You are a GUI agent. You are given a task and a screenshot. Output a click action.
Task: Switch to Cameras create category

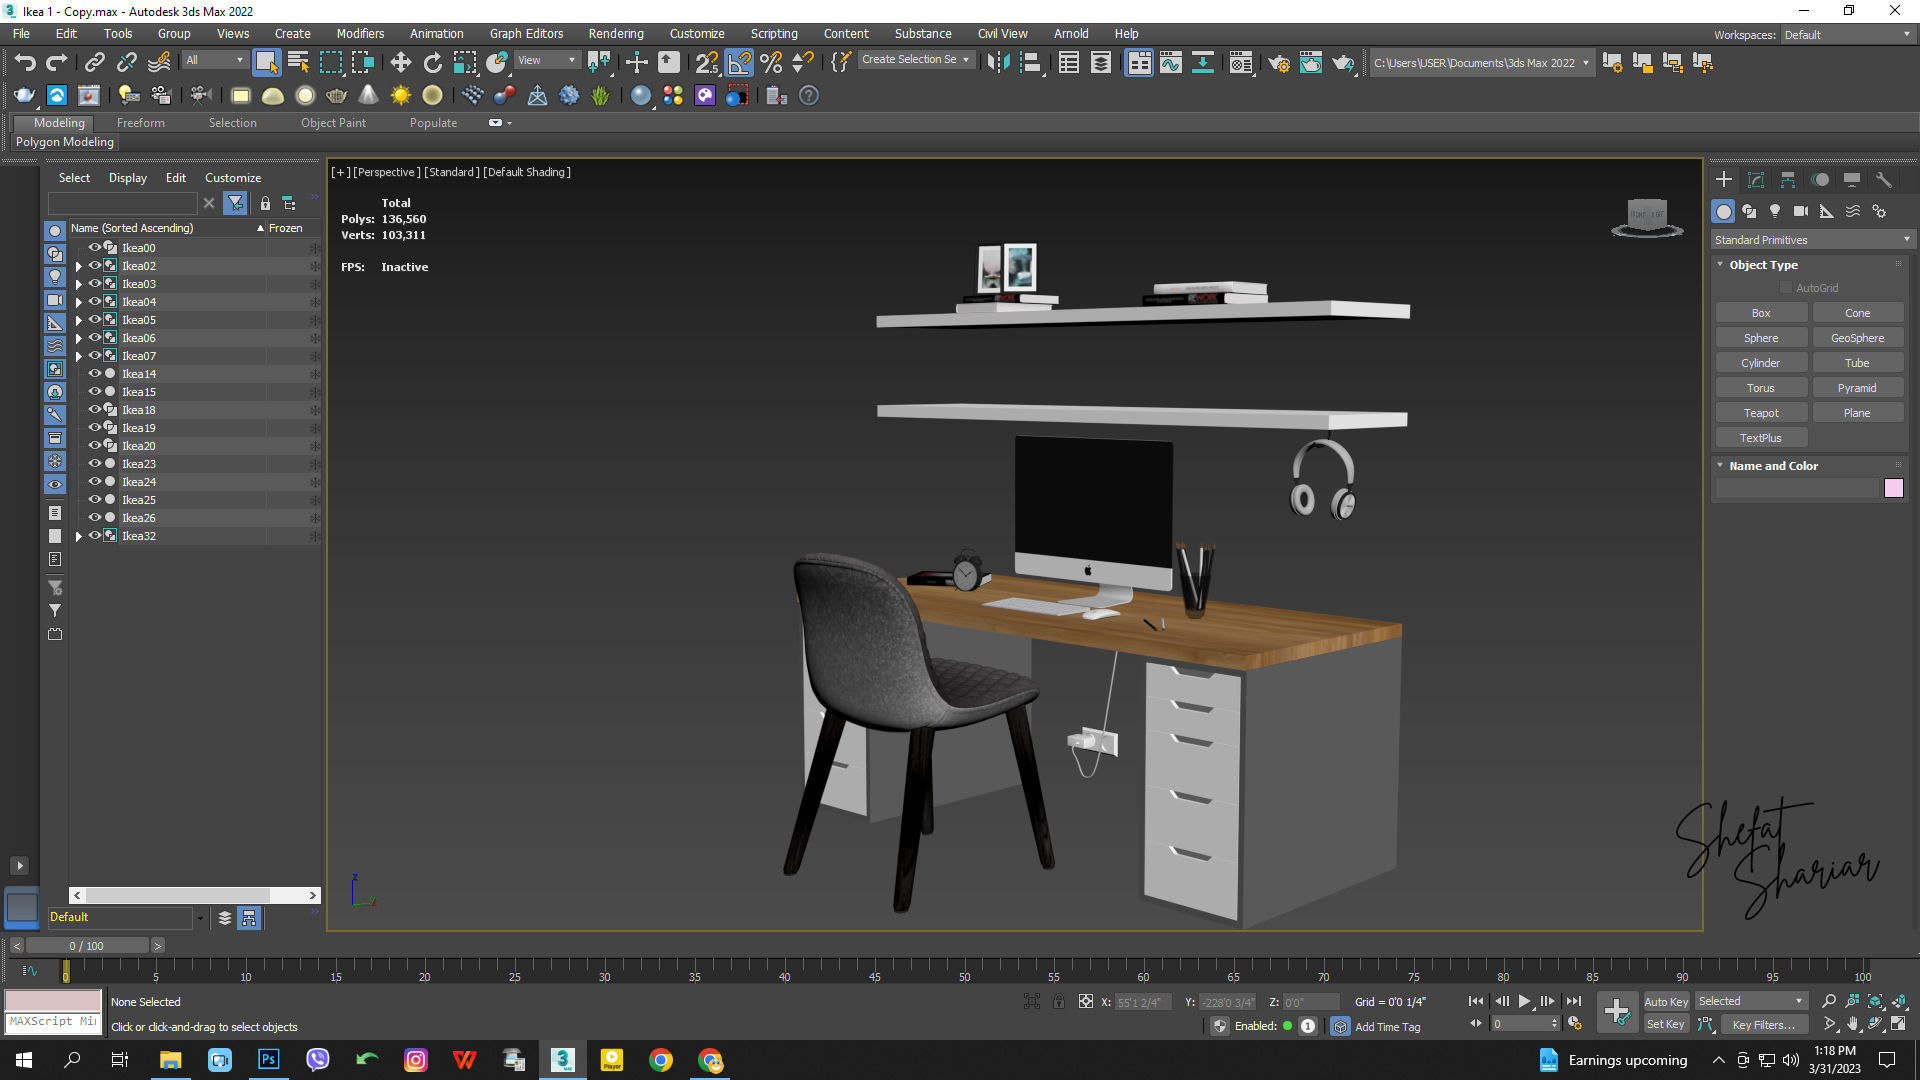pyautogui.click(x=1801, y=211)
